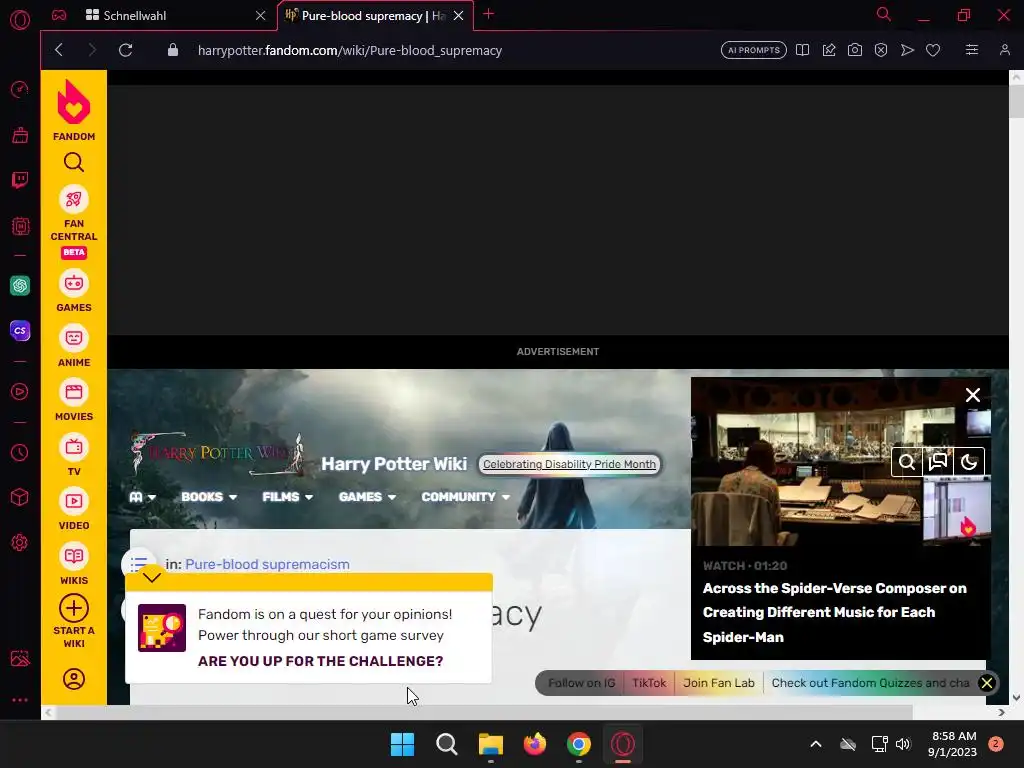Viewport: 1024px width, 768px height.
Task: Open Opera Settings gear in sidebar
Action: 20,543
